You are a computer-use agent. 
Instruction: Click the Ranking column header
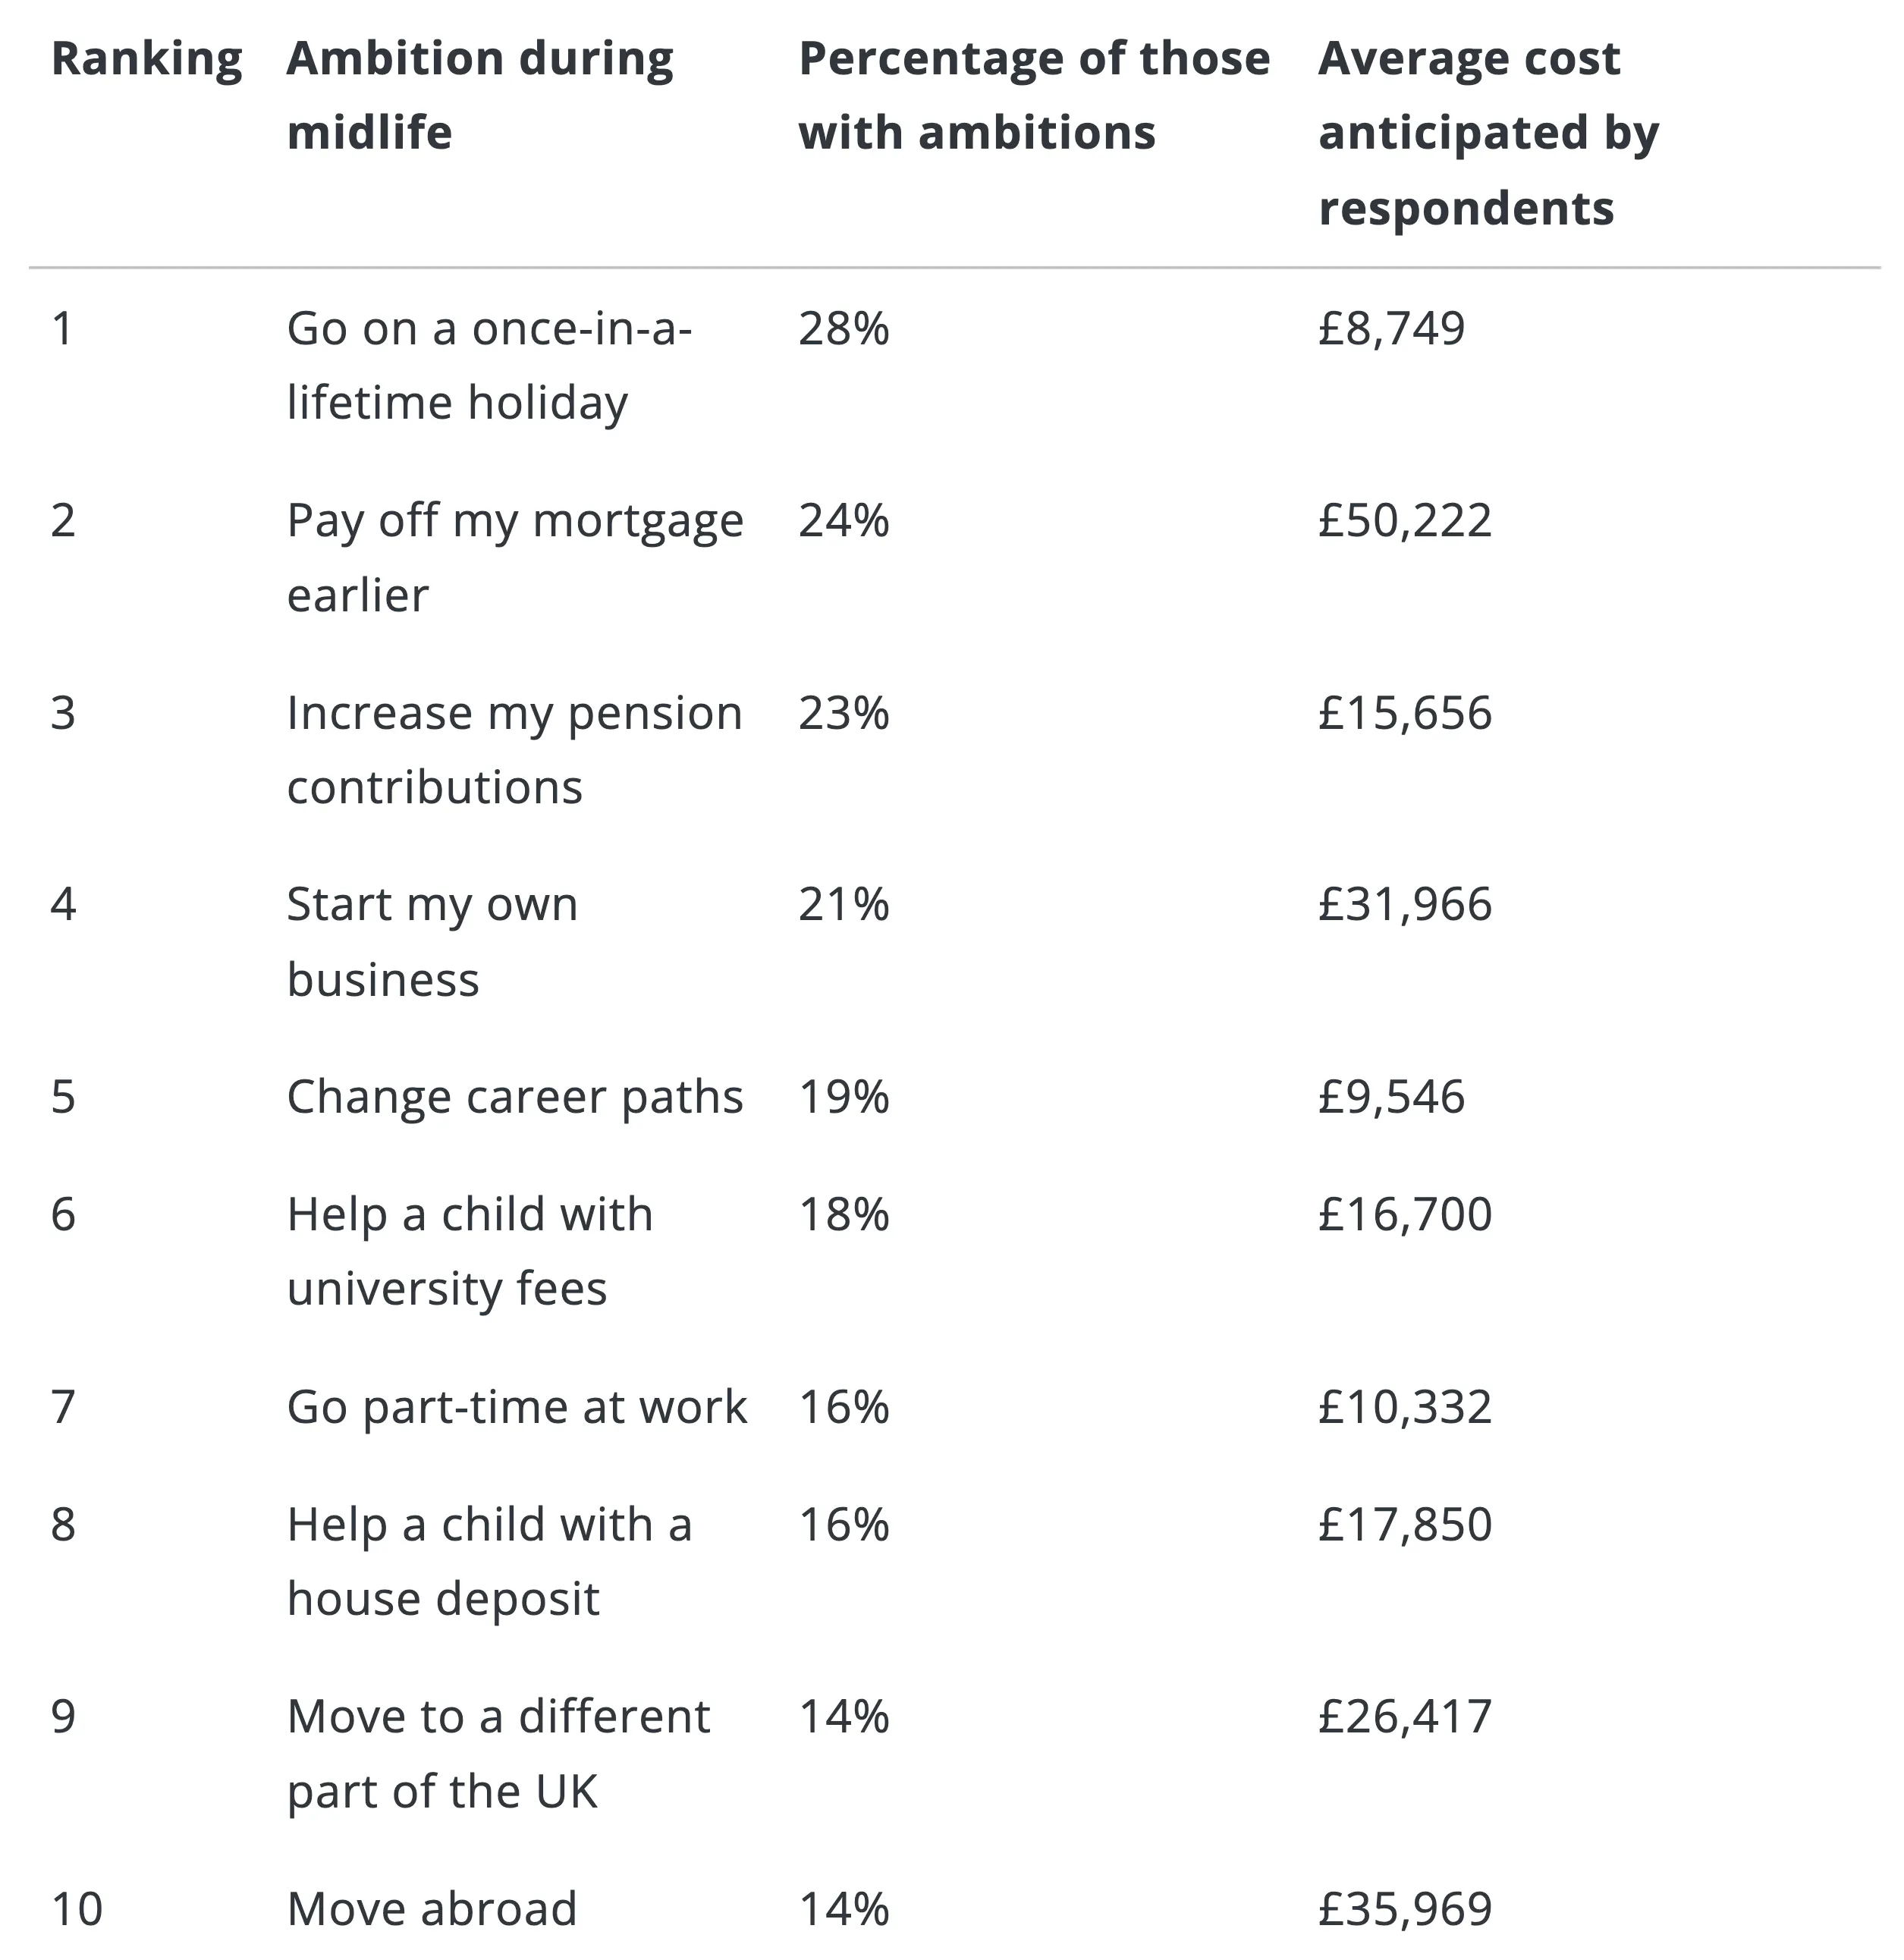pos(146,59)
